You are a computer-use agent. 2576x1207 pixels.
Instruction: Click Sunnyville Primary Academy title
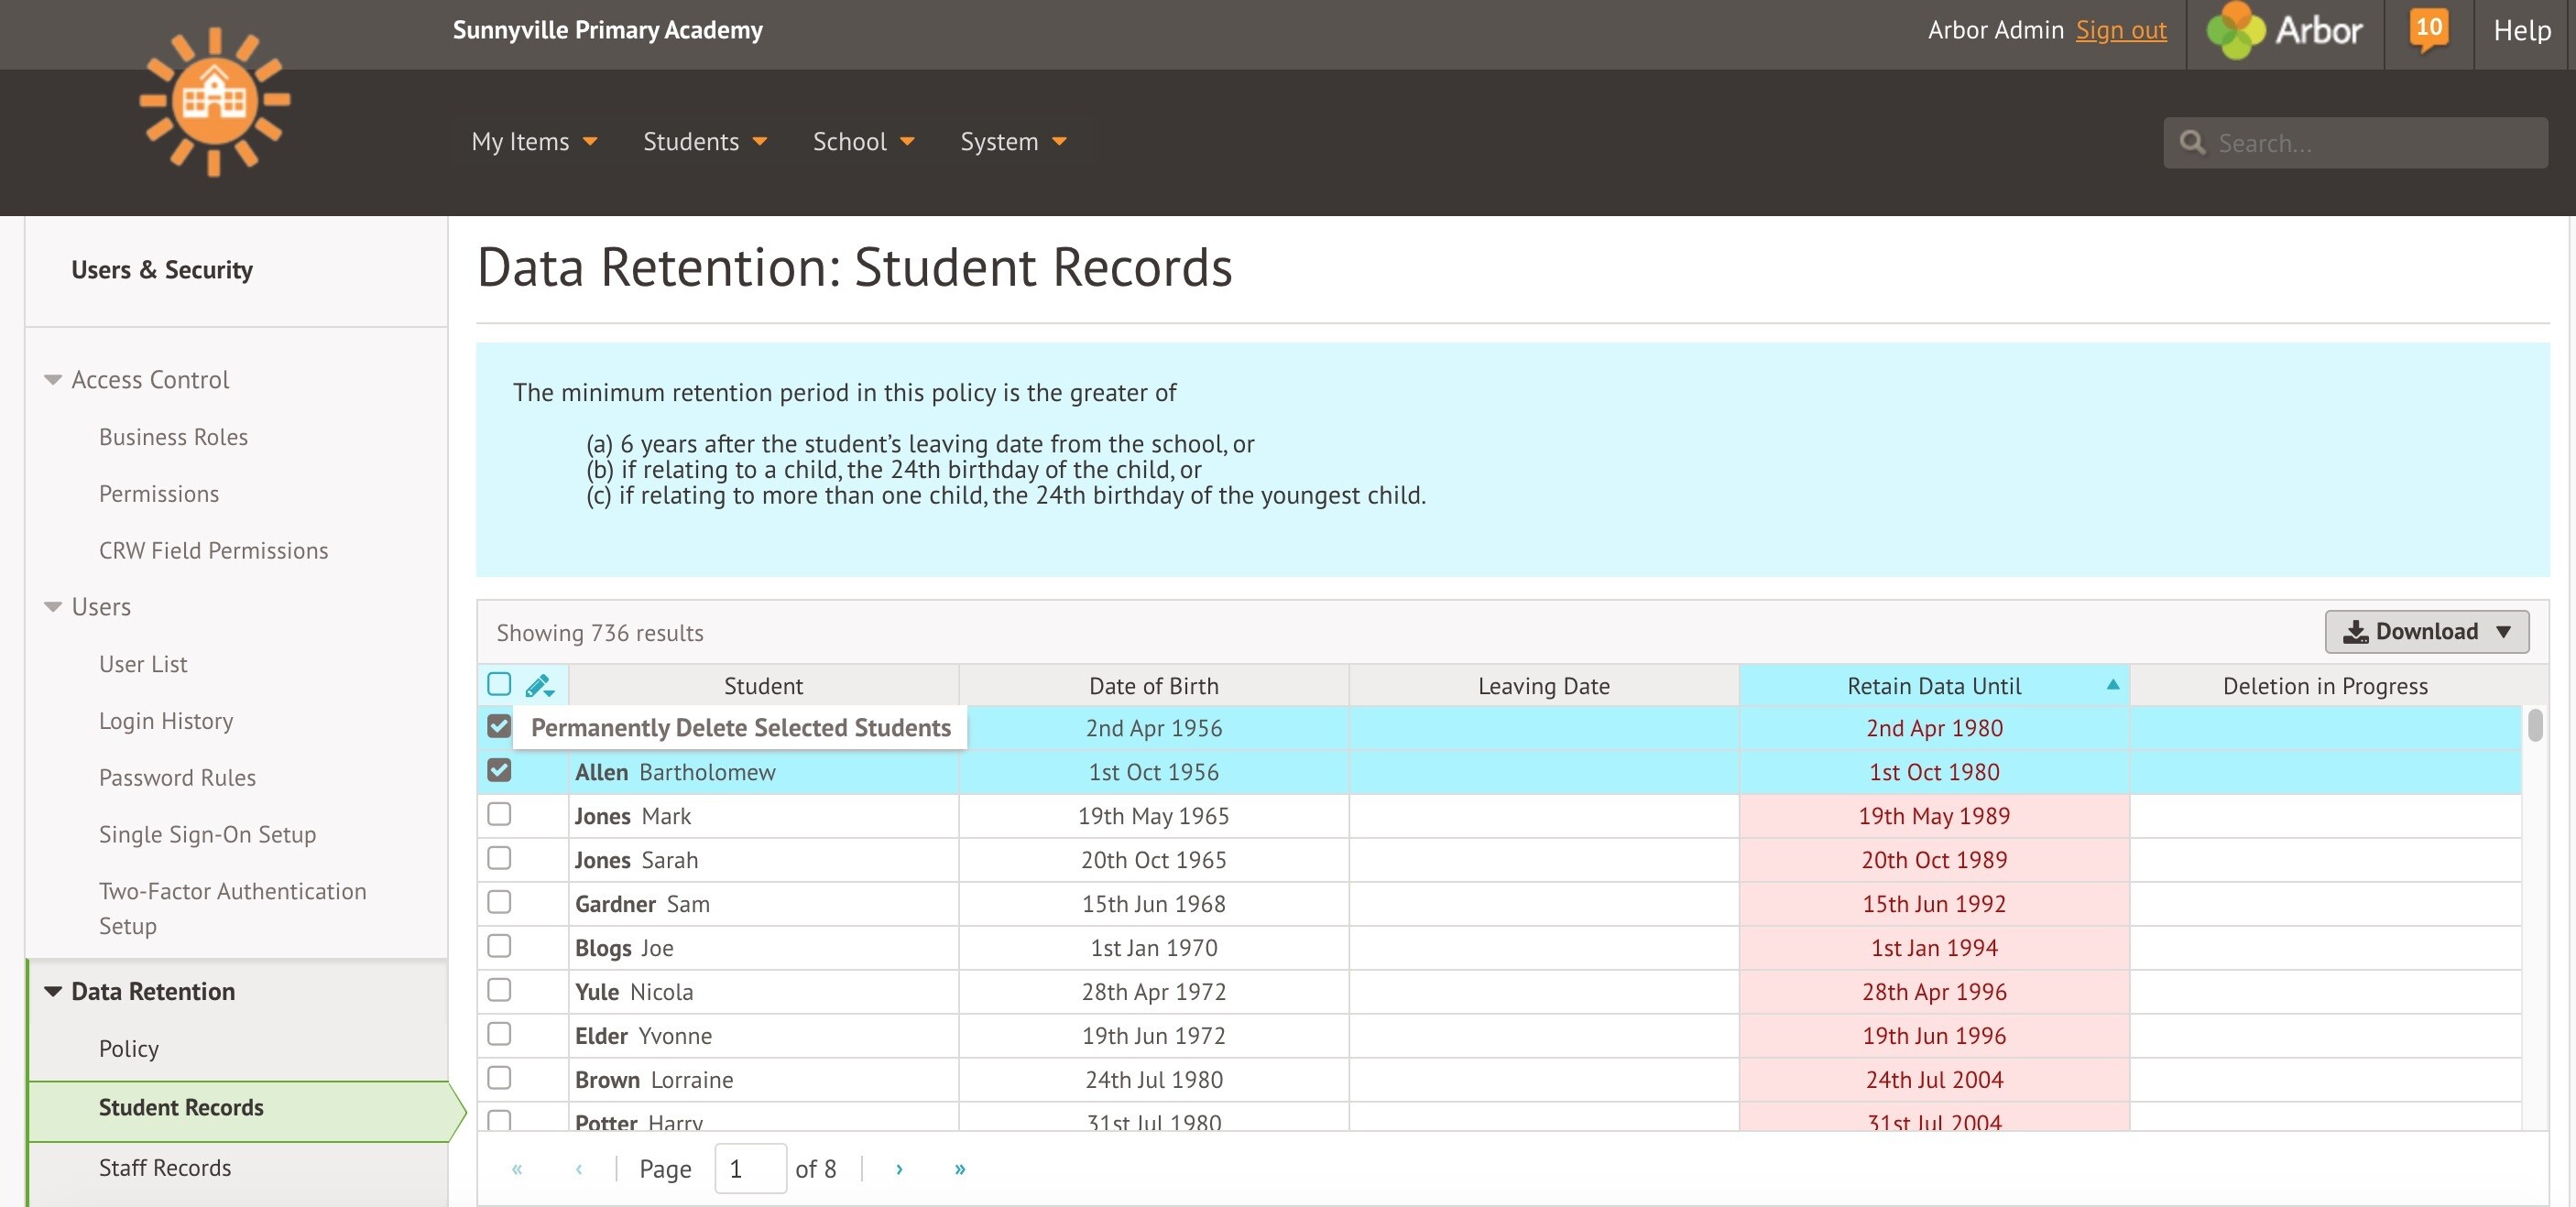click(x=608, y=30)
